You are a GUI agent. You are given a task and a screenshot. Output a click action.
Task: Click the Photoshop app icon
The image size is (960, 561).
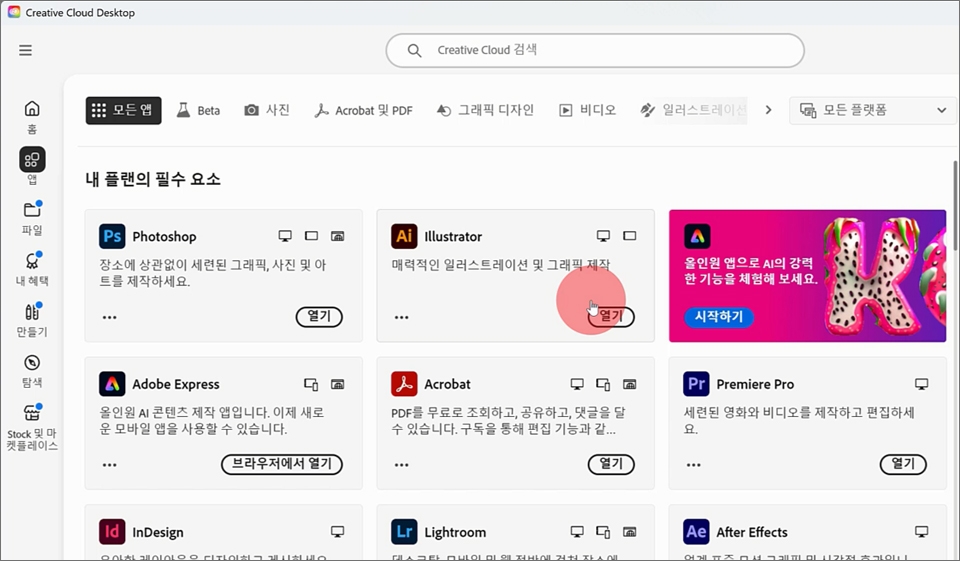[x=112, y=236]
